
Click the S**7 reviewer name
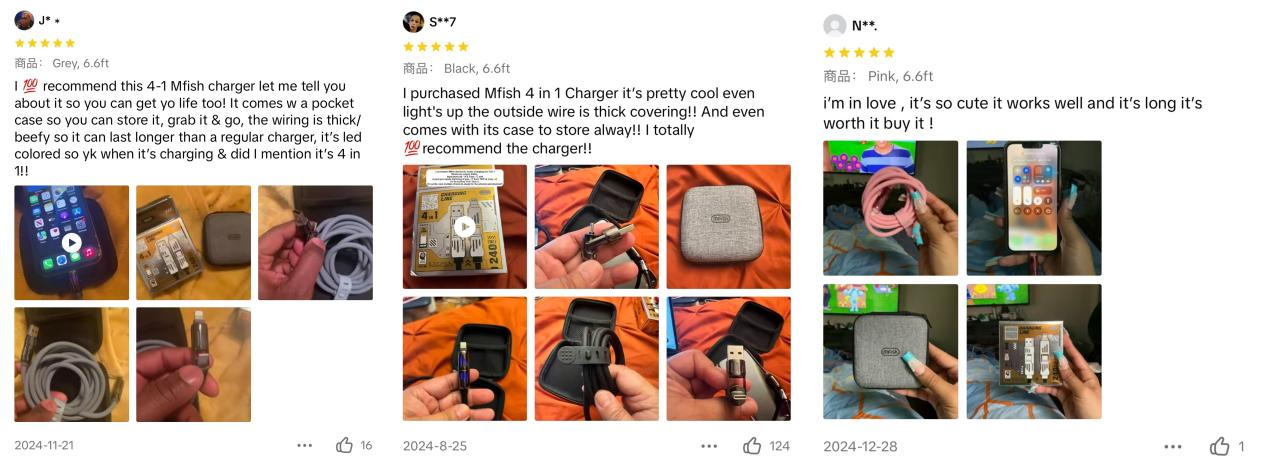[443, 22]
